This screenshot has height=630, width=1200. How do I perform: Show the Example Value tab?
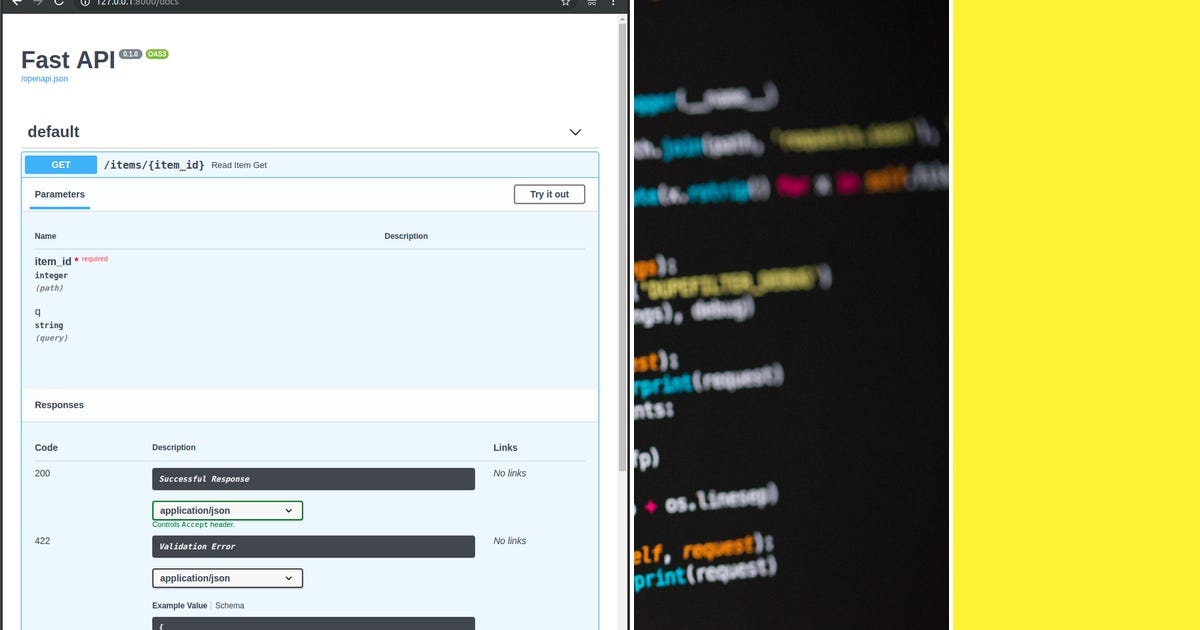coord(178,605)
